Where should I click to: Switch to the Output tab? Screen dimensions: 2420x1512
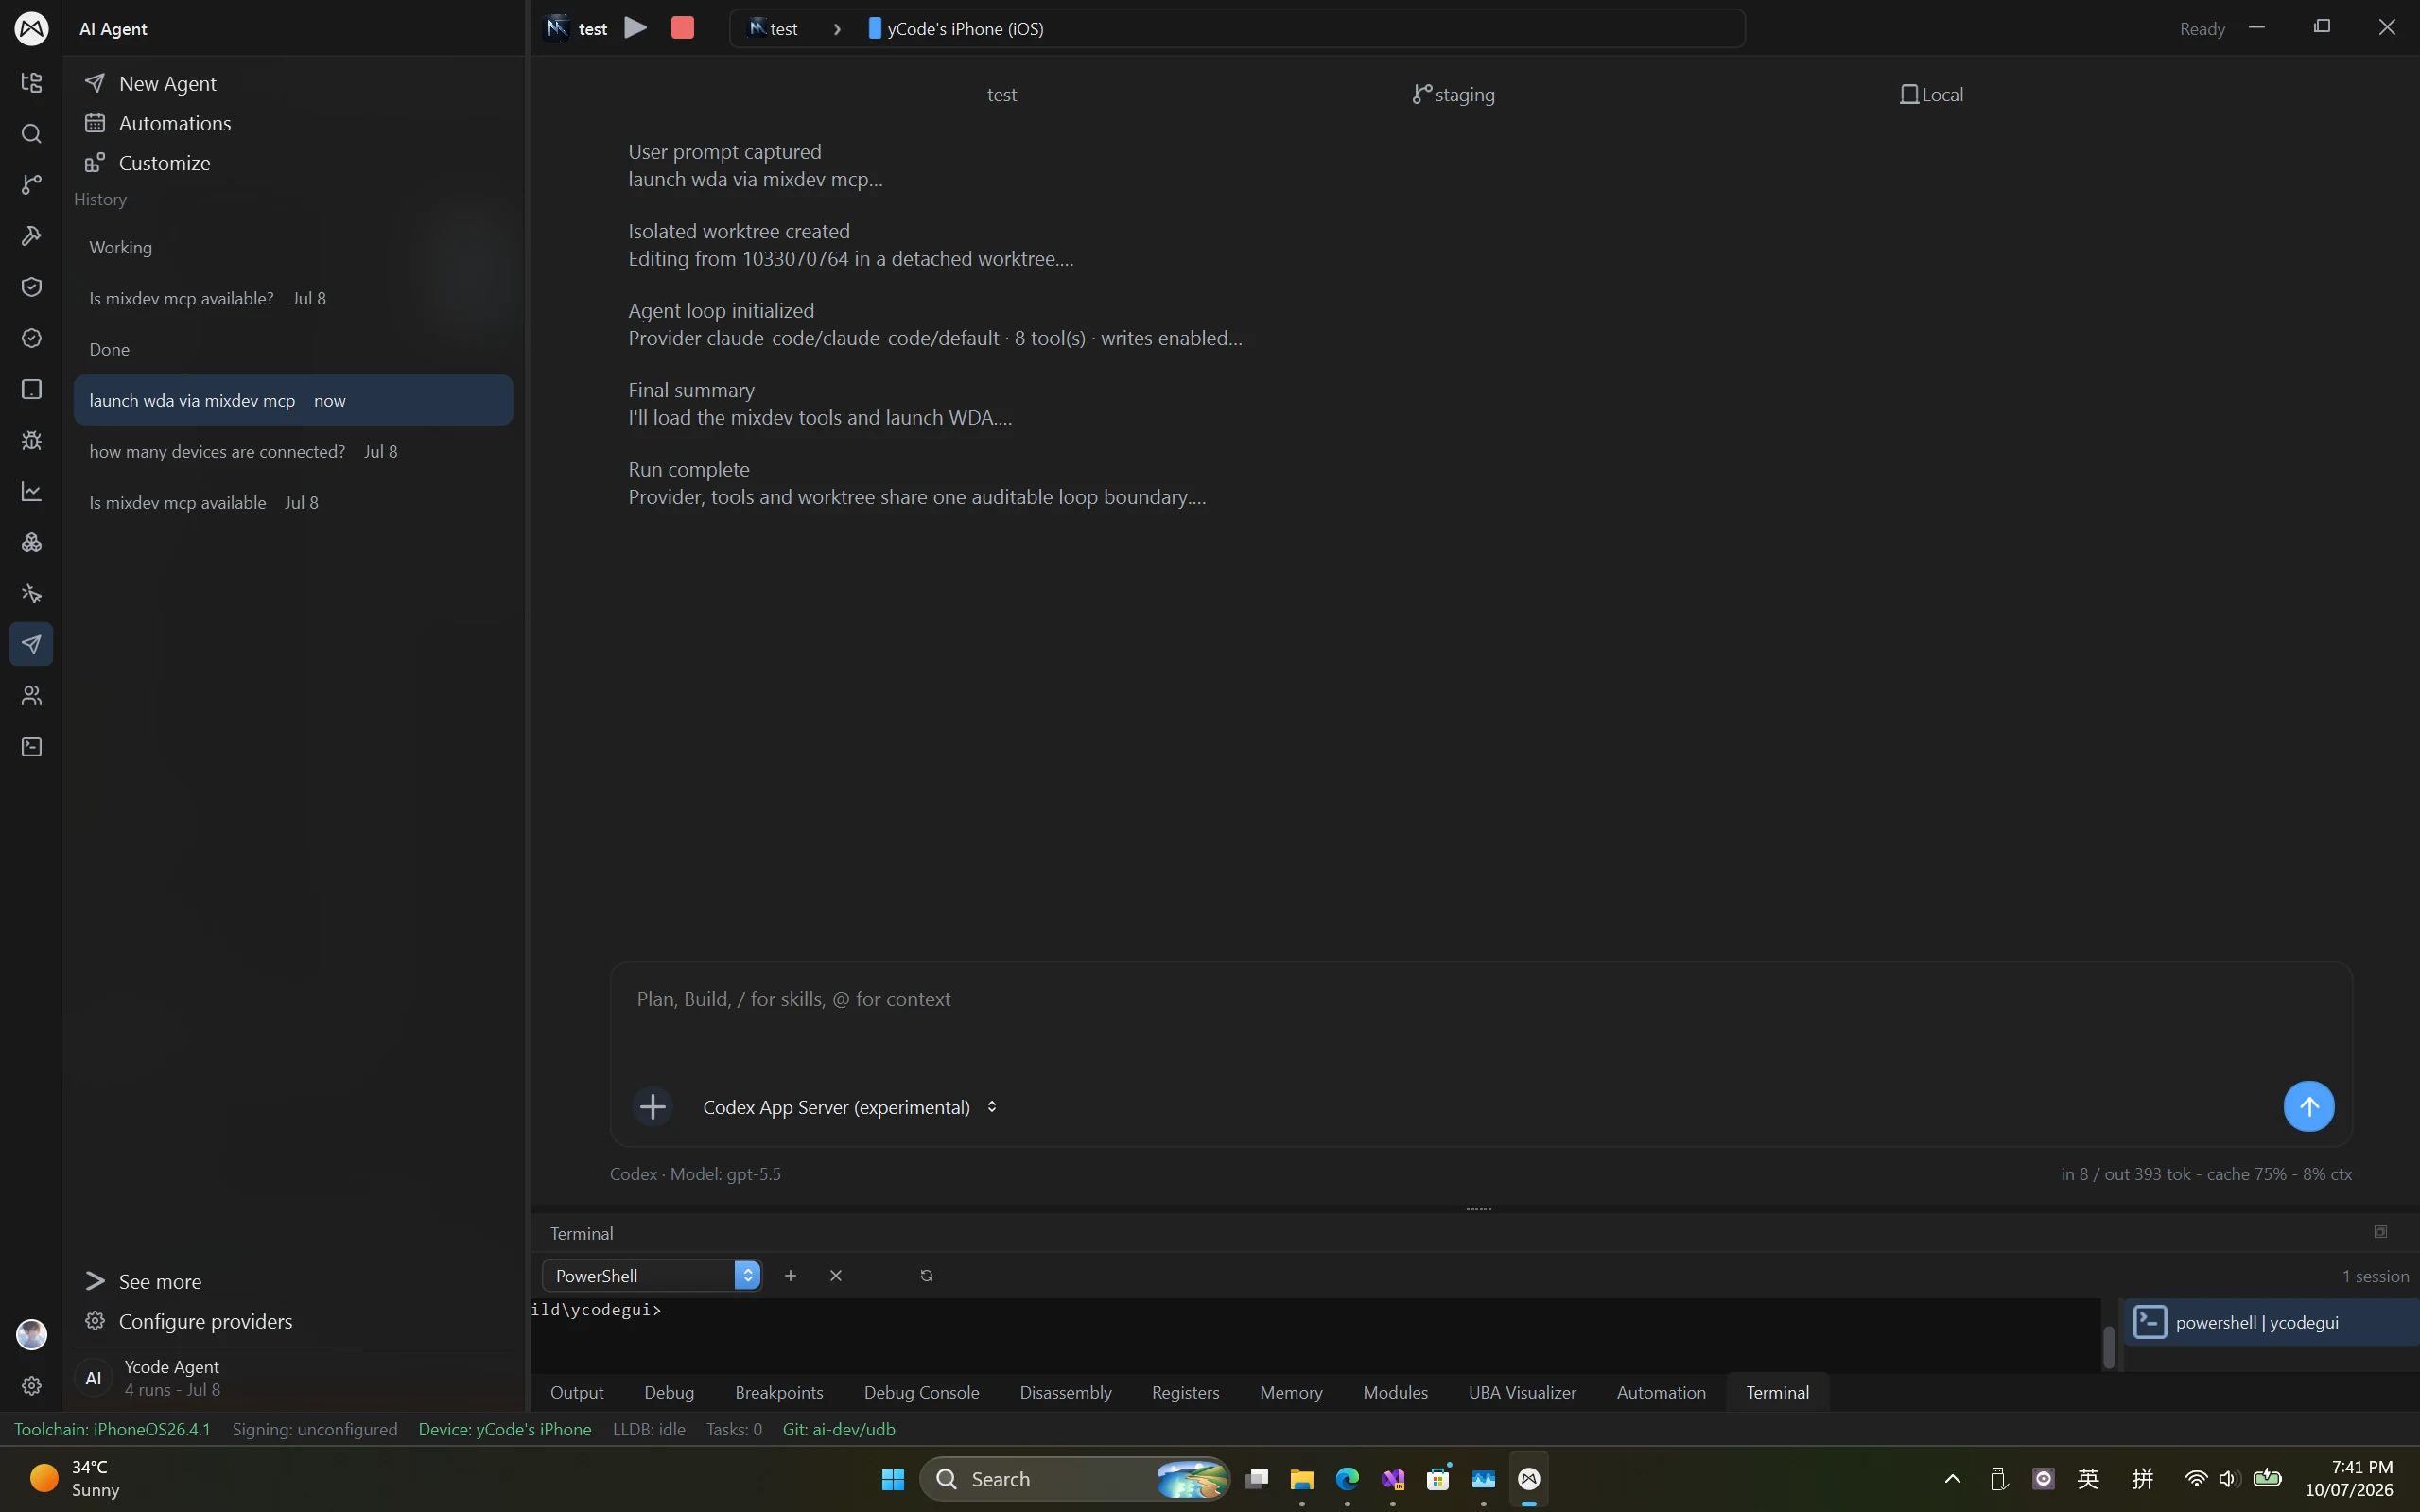click(x=577, y=1393)
